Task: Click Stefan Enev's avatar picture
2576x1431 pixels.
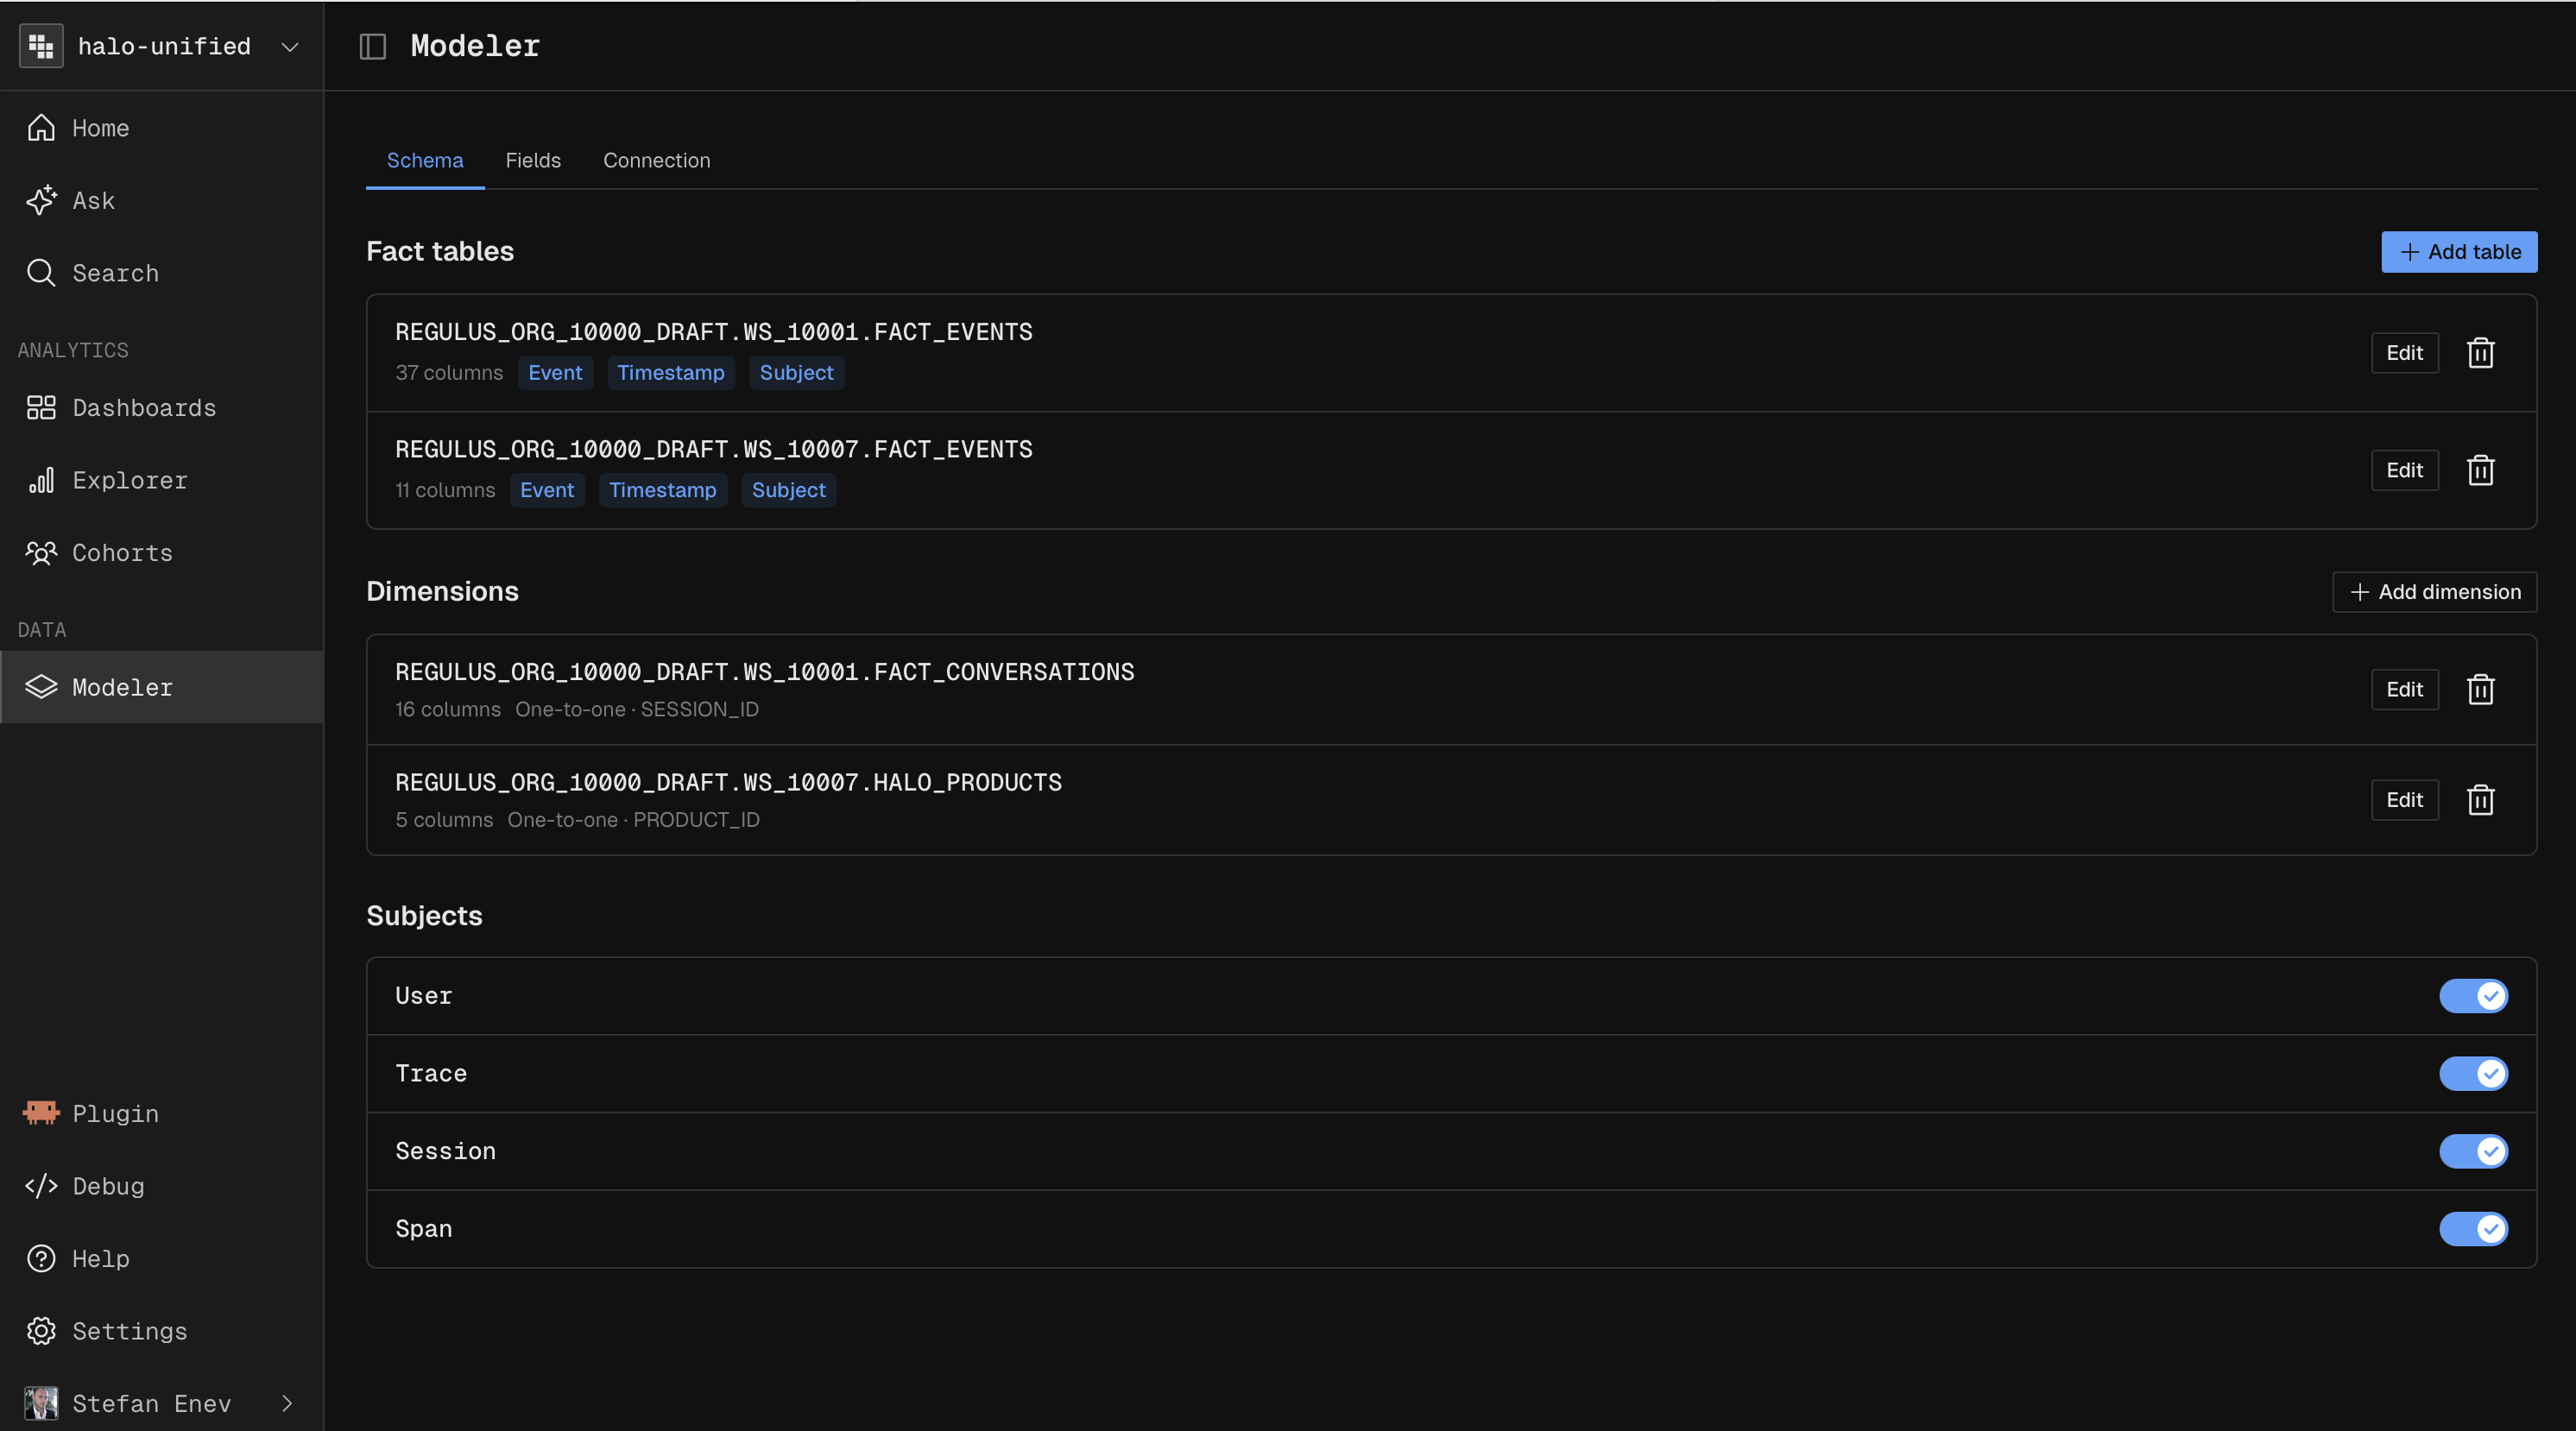Action: (x=41, y=1403)
